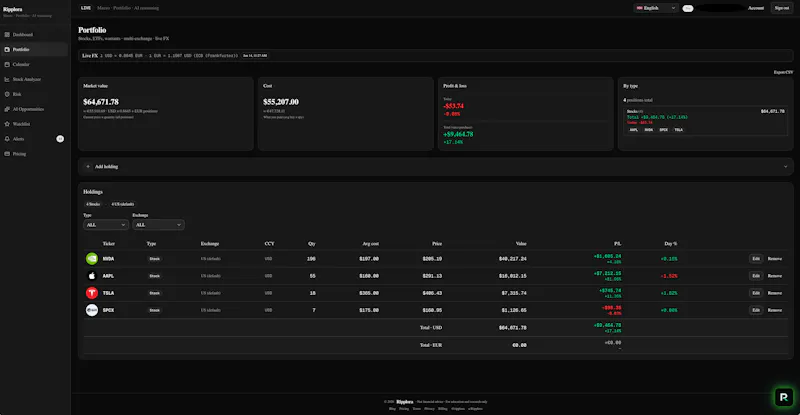Click the flag icon in language selector
The height and width of the screenshot is (415, 800).
tap(639, 8)
